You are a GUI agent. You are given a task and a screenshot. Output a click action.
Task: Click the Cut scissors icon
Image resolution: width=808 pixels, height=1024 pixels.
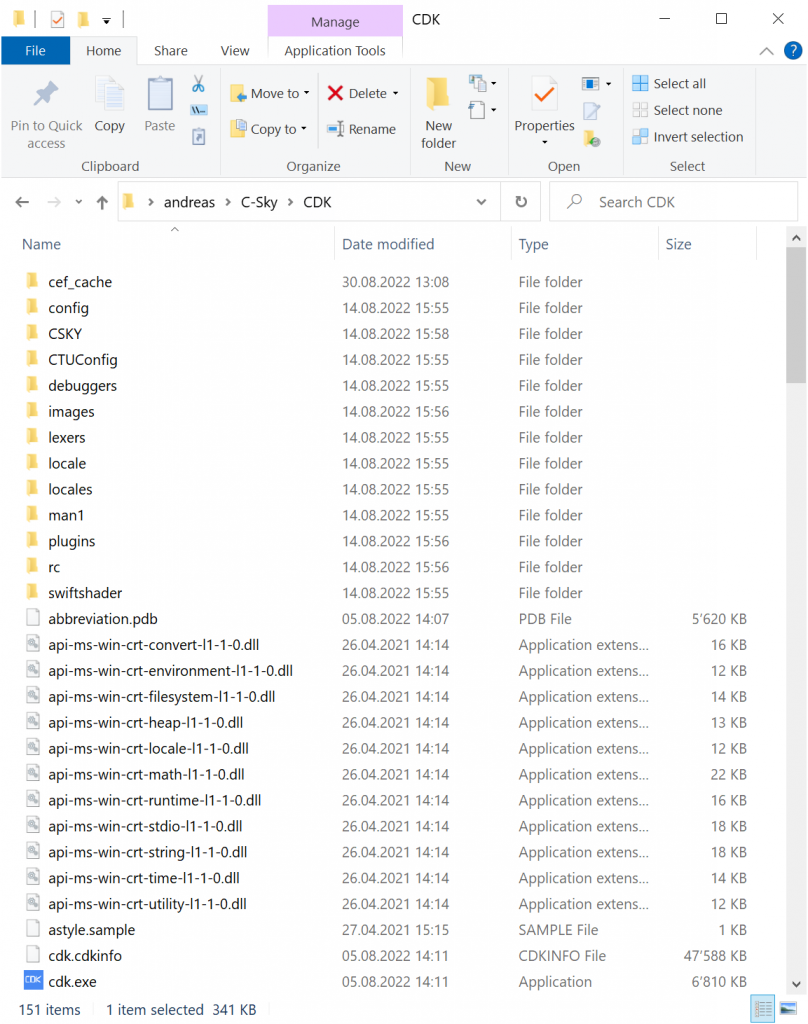click(199, 84)
